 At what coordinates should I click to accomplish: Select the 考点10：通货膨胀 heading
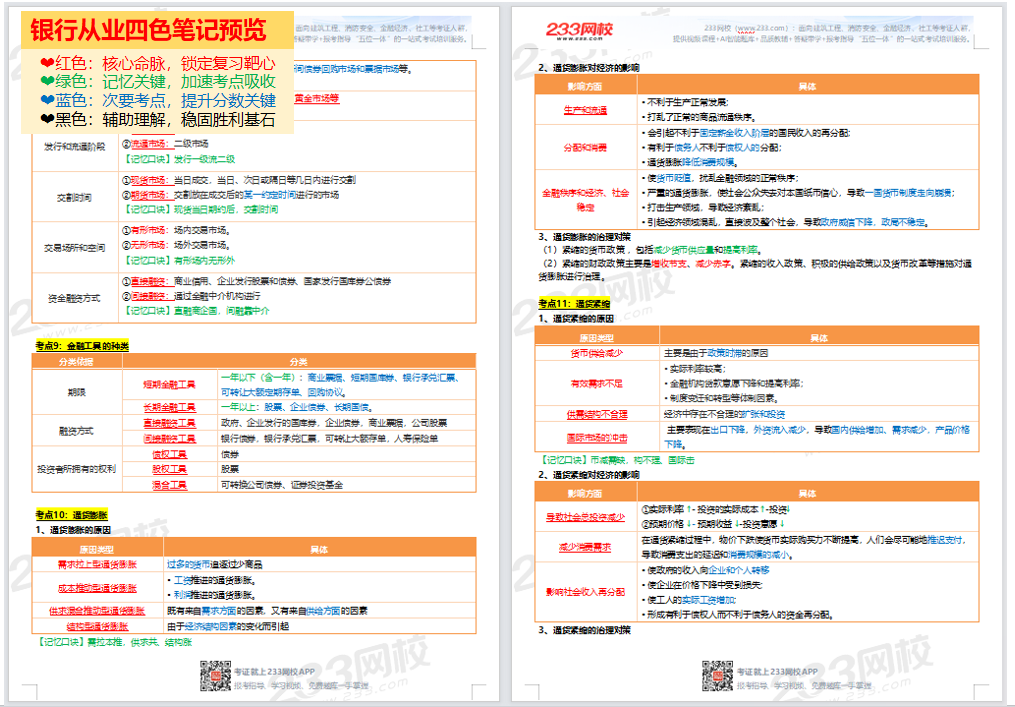71,514
